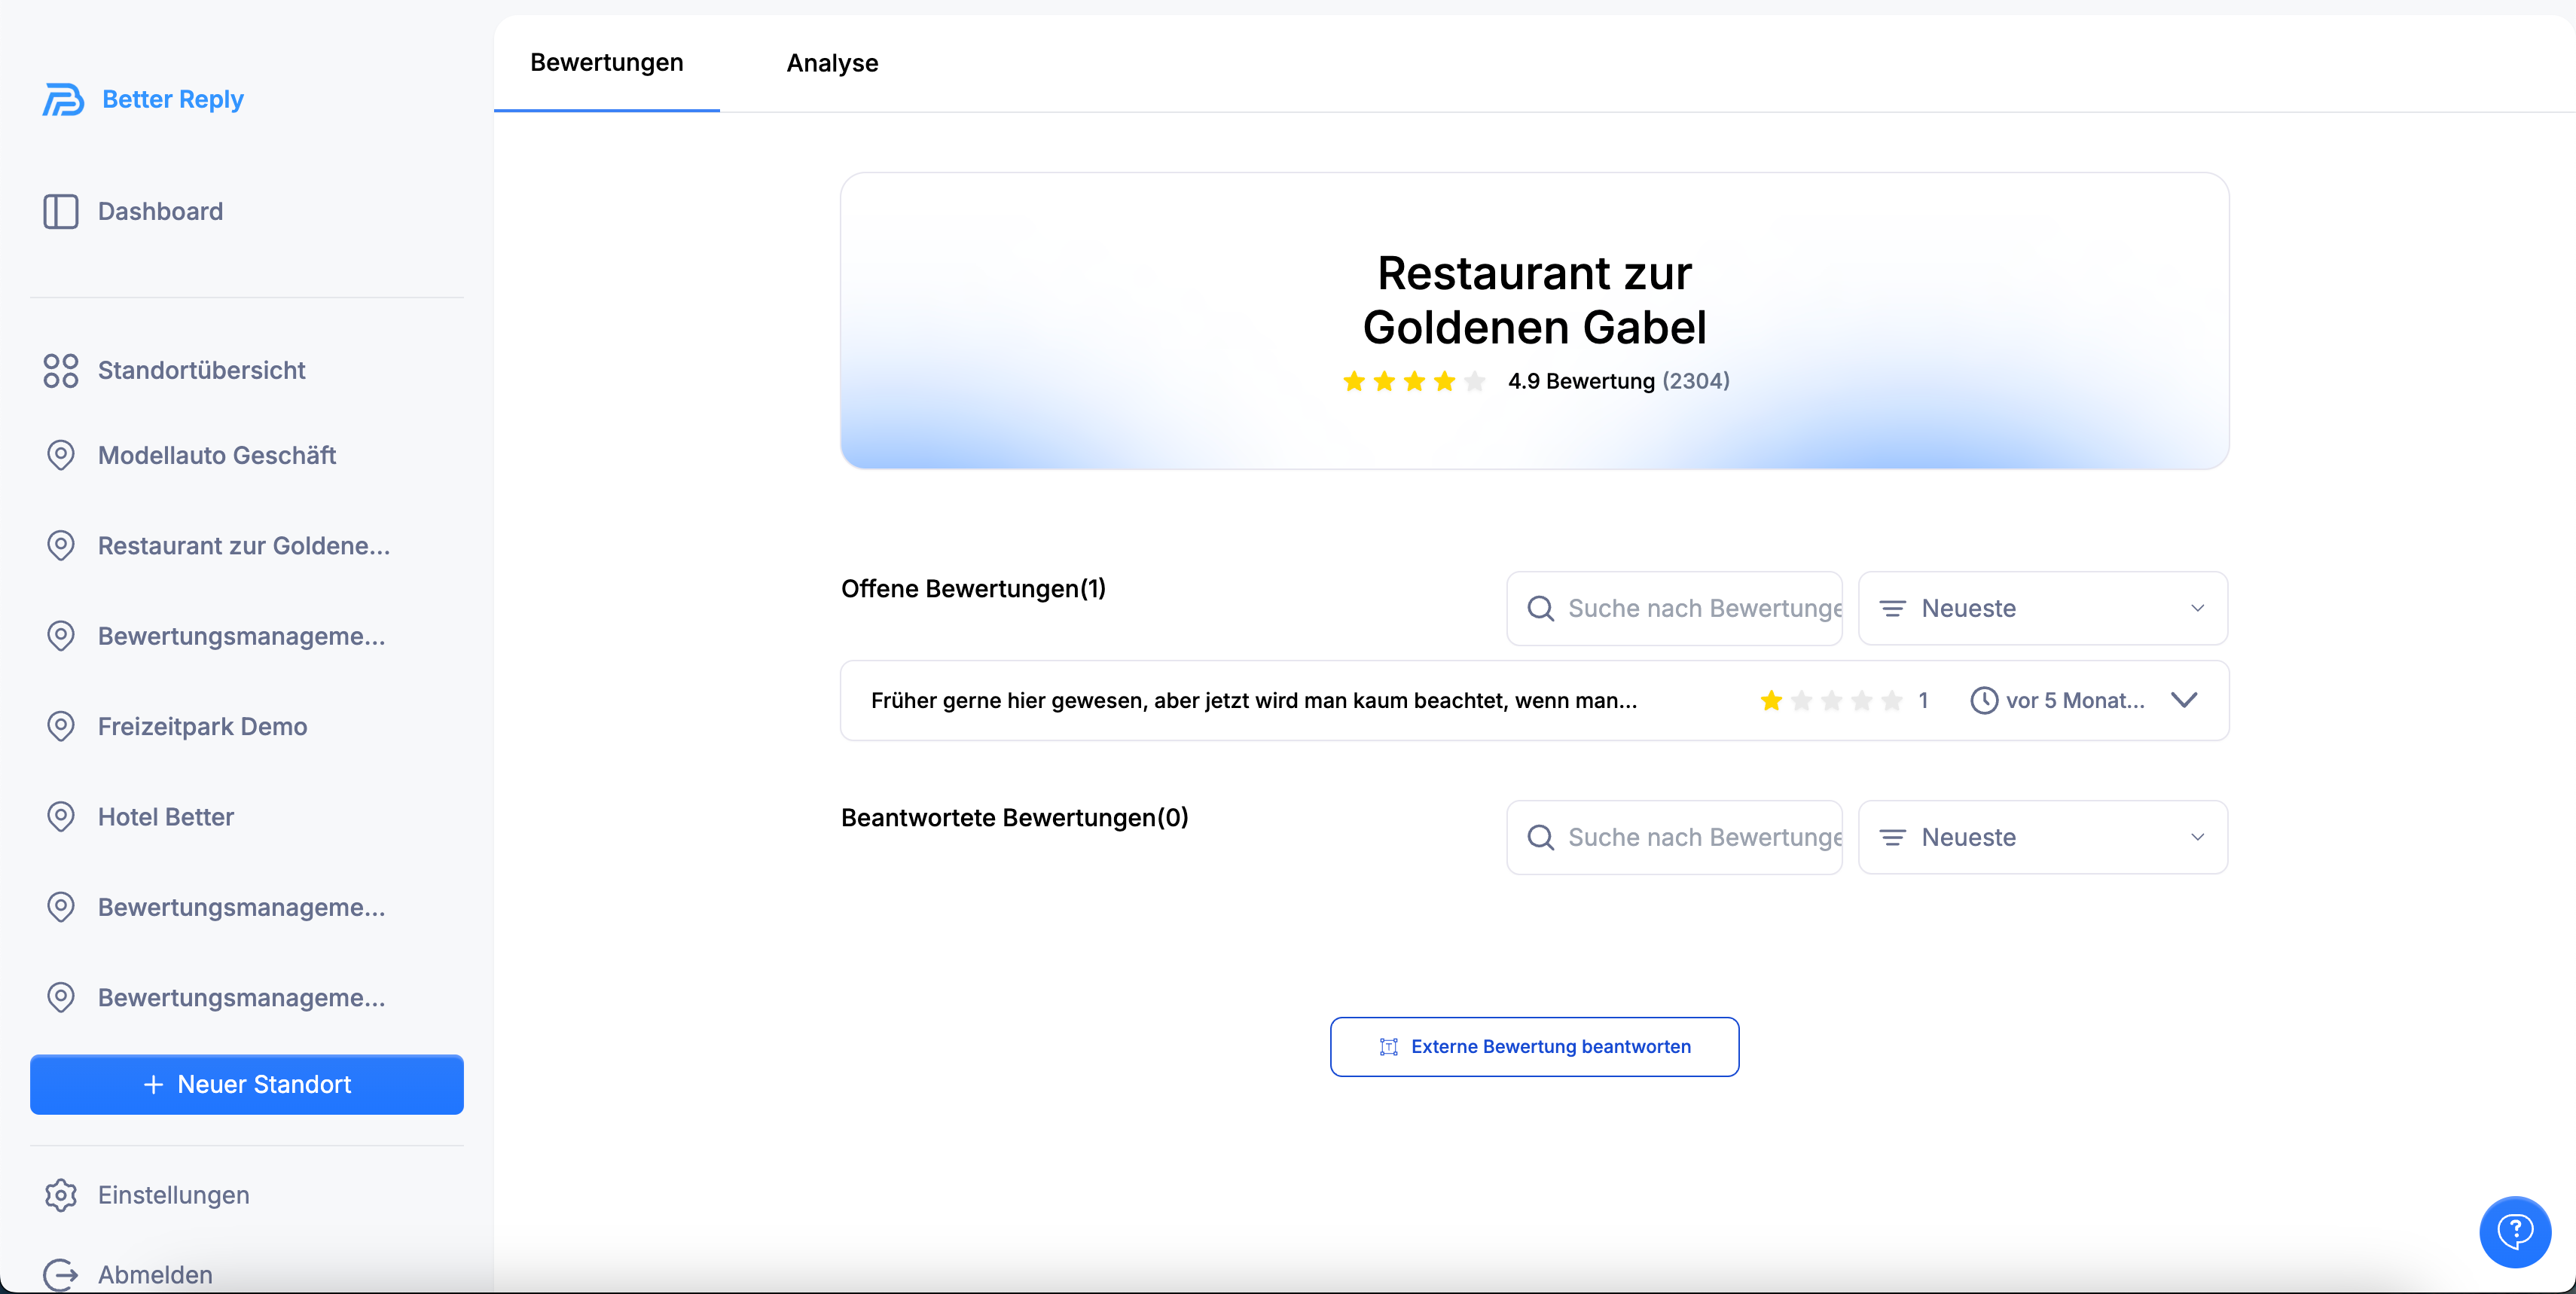
Task: Click the pin icon beside Freizeitpark Demo
Action: 60,726
